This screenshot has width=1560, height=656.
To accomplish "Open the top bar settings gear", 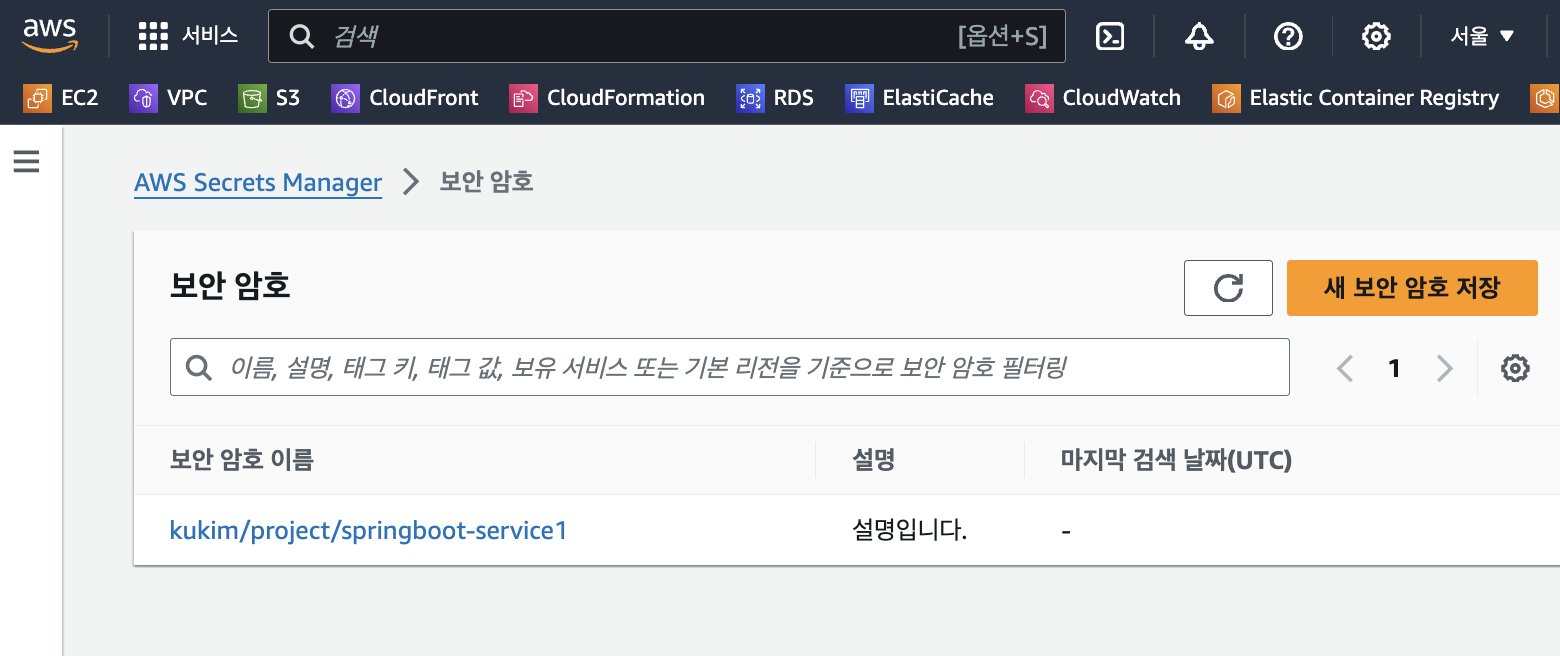I will point(1376,37).
